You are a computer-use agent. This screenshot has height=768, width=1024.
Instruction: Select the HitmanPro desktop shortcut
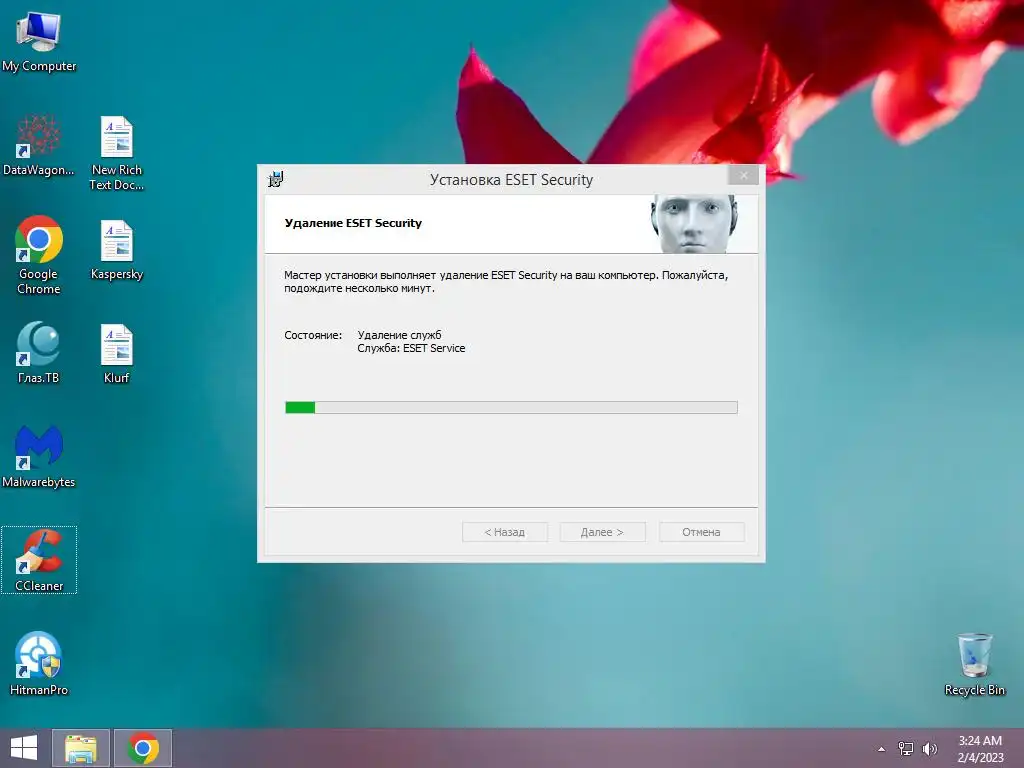click(x=39, y=664)
